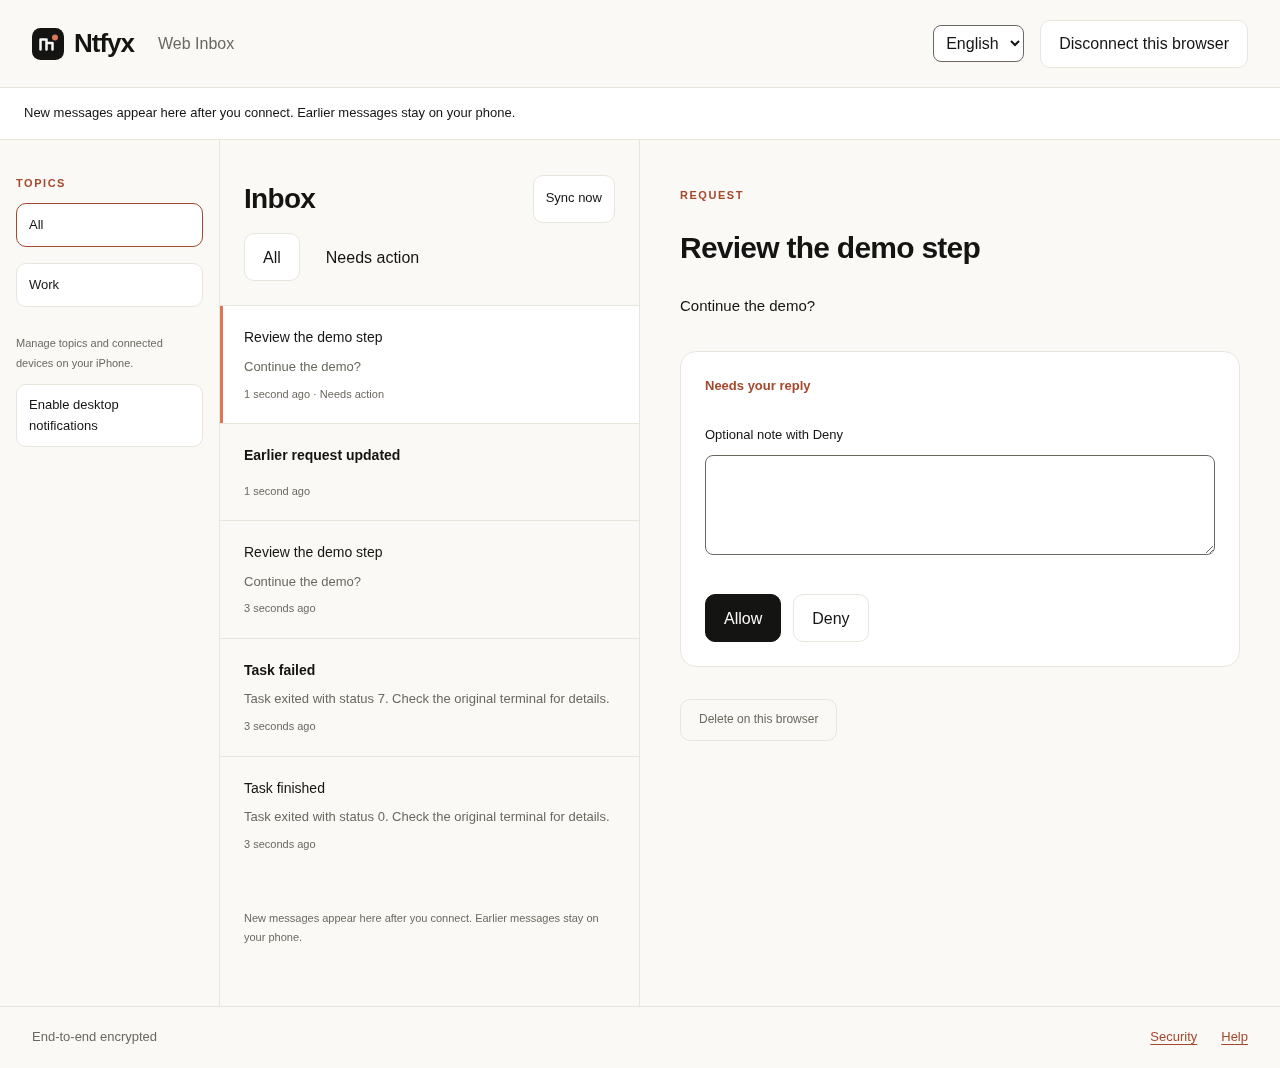Screen dimensions: 1280x1068
Task: Click the Needs your reply label
Action: coord(758,386)
